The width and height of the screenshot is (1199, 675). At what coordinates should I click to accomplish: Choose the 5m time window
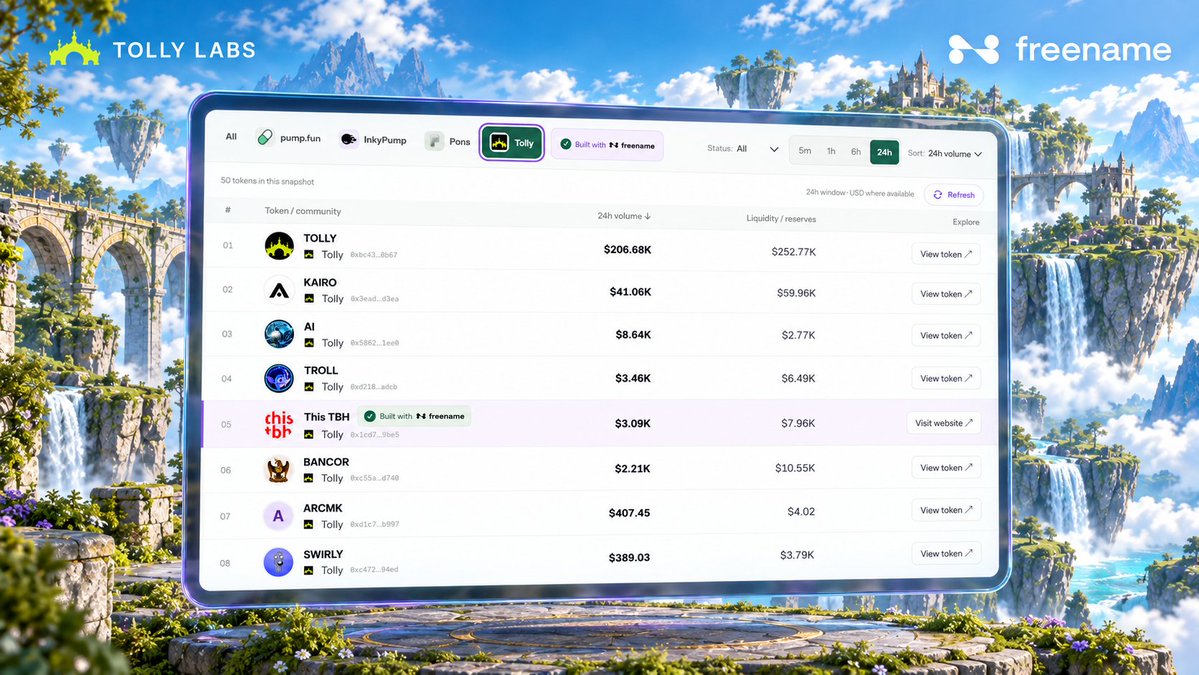click(x=804, y=151)
